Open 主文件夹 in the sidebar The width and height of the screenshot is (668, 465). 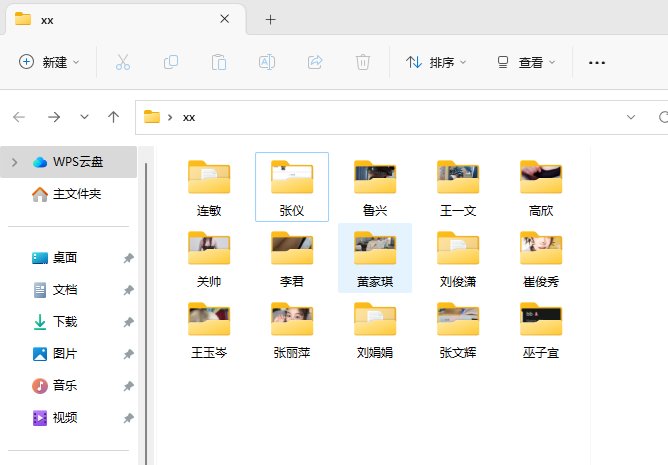pyautogui.click(x=68, y=194)
